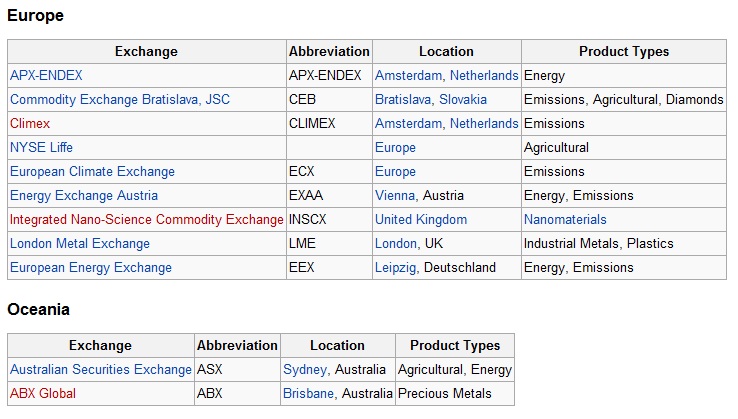The height and width of the screenshot is (419, 738).
Task: Click the Bratislava, Slovakia location link
Action: pos(431,99)
